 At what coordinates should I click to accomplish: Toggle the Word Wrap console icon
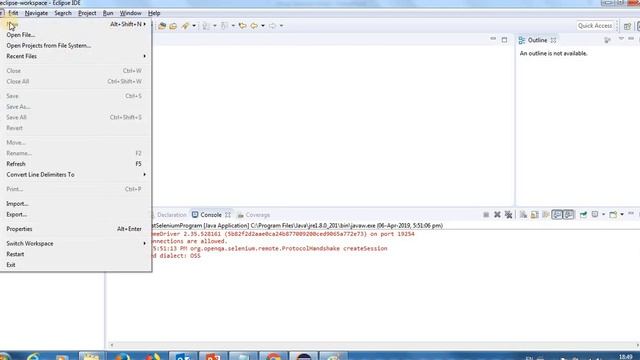546,215
